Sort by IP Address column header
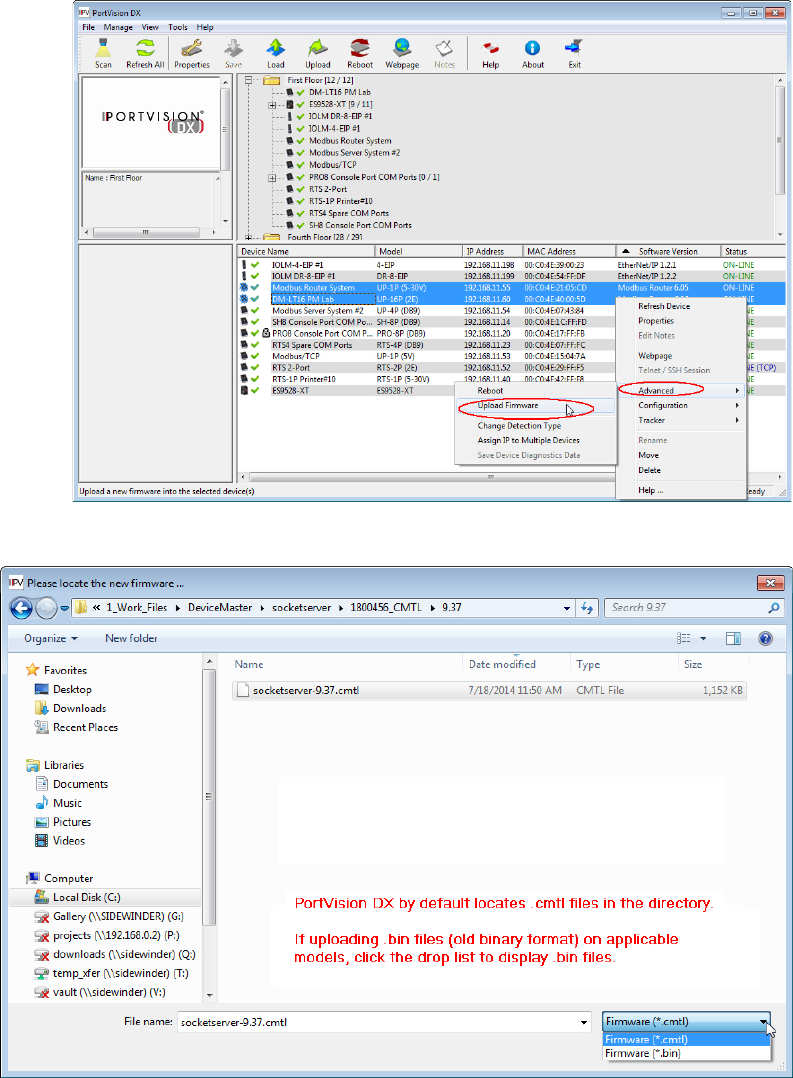This screenshot has width=793, height=1078. [x=492, y=252]
